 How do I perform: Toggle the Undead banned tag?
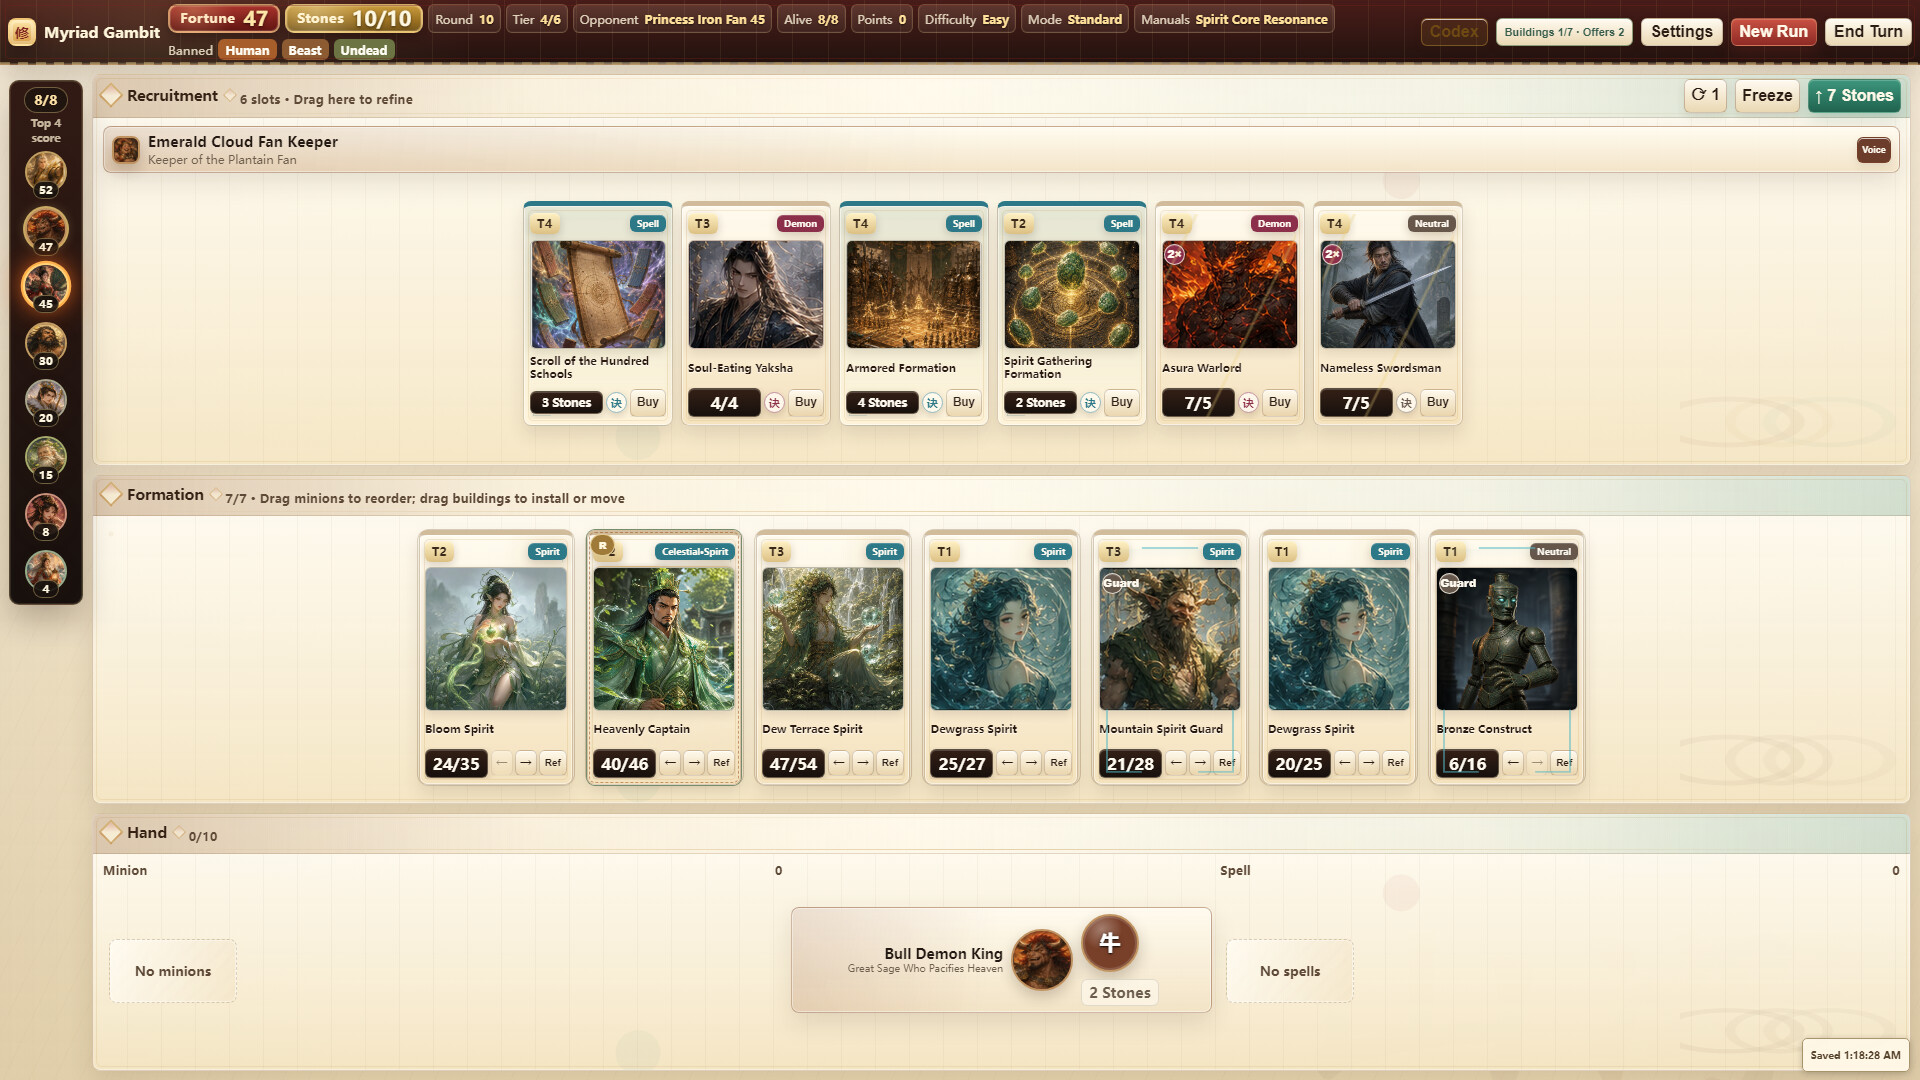pyautogui.click(x=363, y=50)
